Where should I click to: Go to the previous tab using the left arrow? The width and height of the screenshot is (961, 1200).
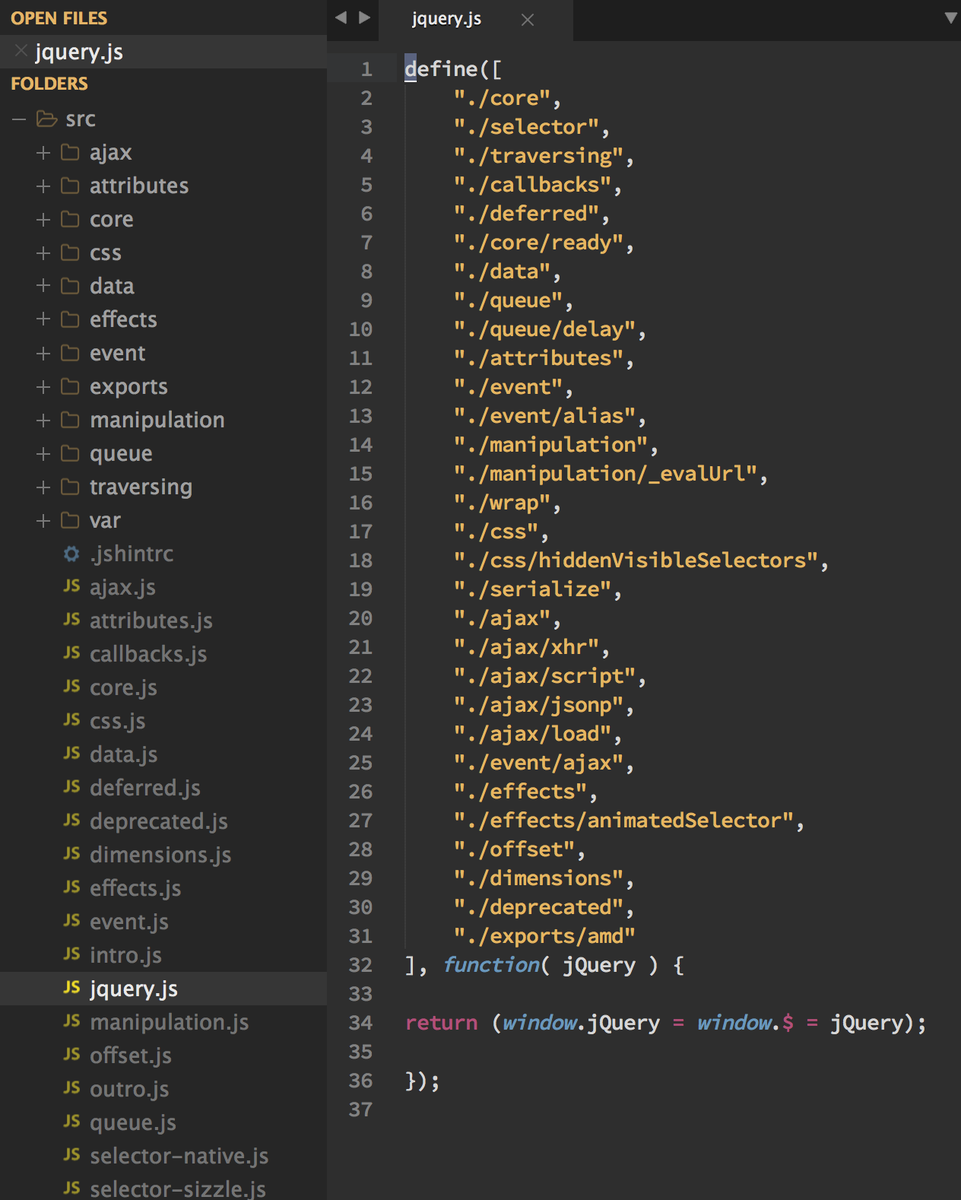(x=341, y=18)
